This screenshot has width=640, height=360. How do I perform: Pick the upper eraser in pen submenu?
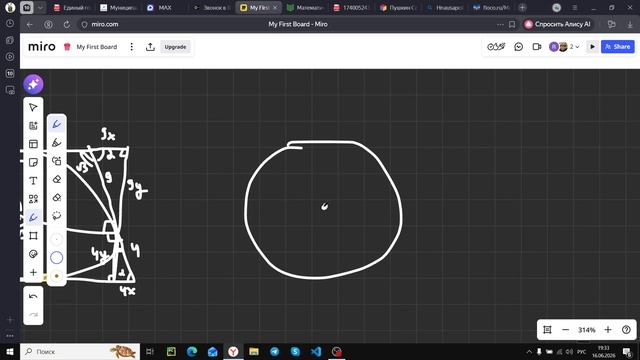coord(57,179)
